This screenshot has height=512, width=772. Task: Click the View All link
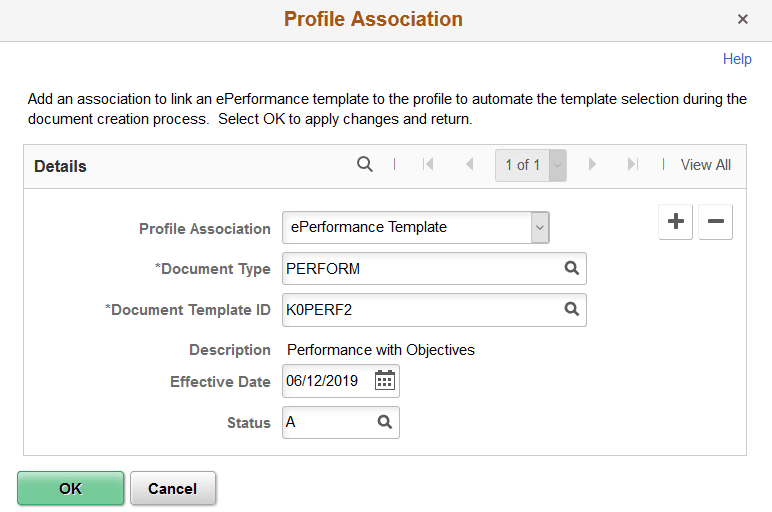(705, 165)
